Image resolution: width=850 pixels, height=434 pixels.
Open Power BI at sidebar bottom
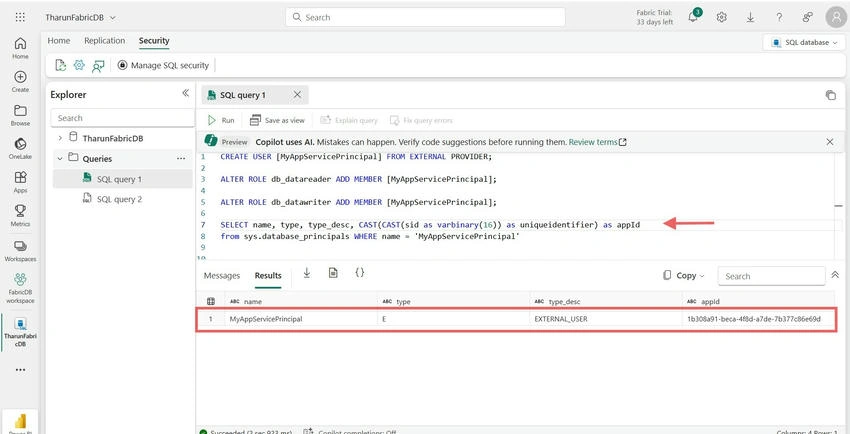pyautogui.click(x=20, y=423)
